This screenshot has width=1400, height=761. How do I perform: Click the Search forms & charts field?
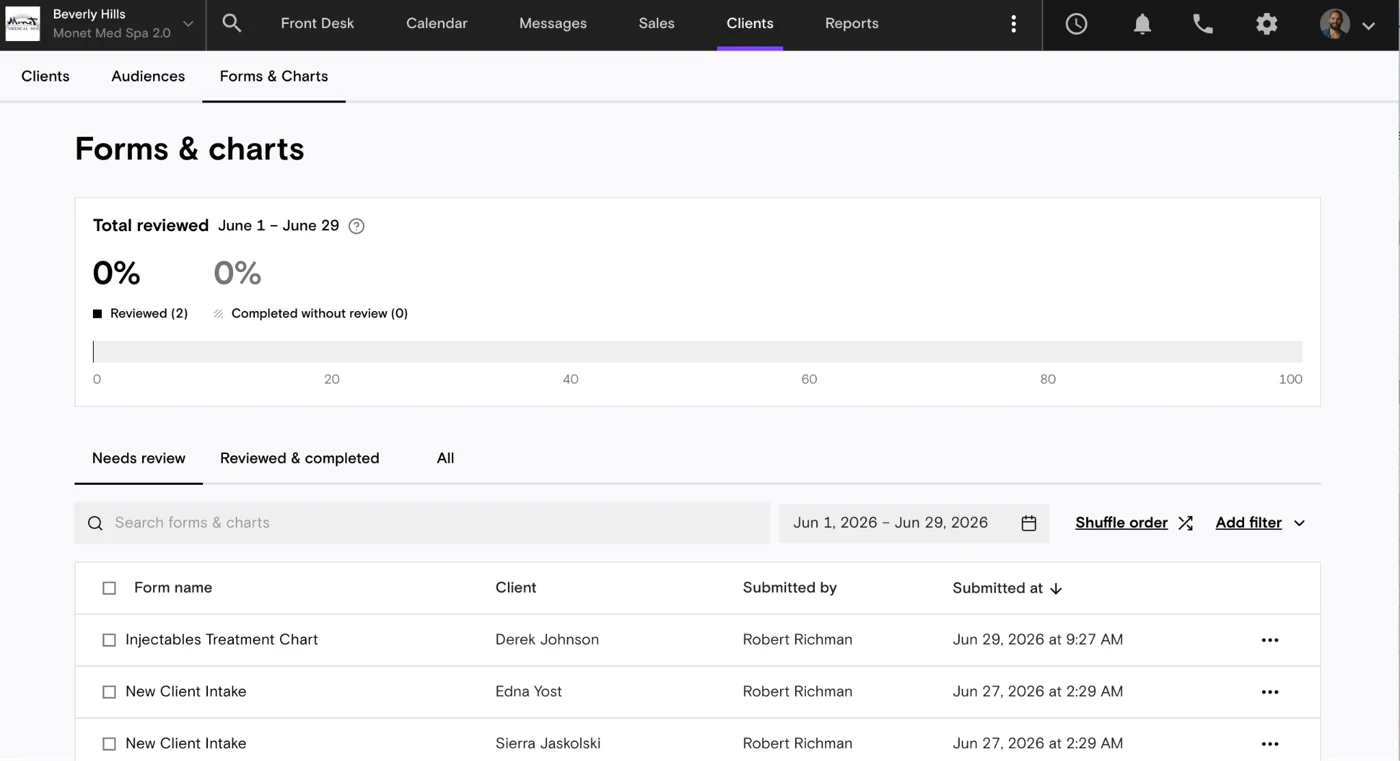pyautogui.click(x=422, y=523)
